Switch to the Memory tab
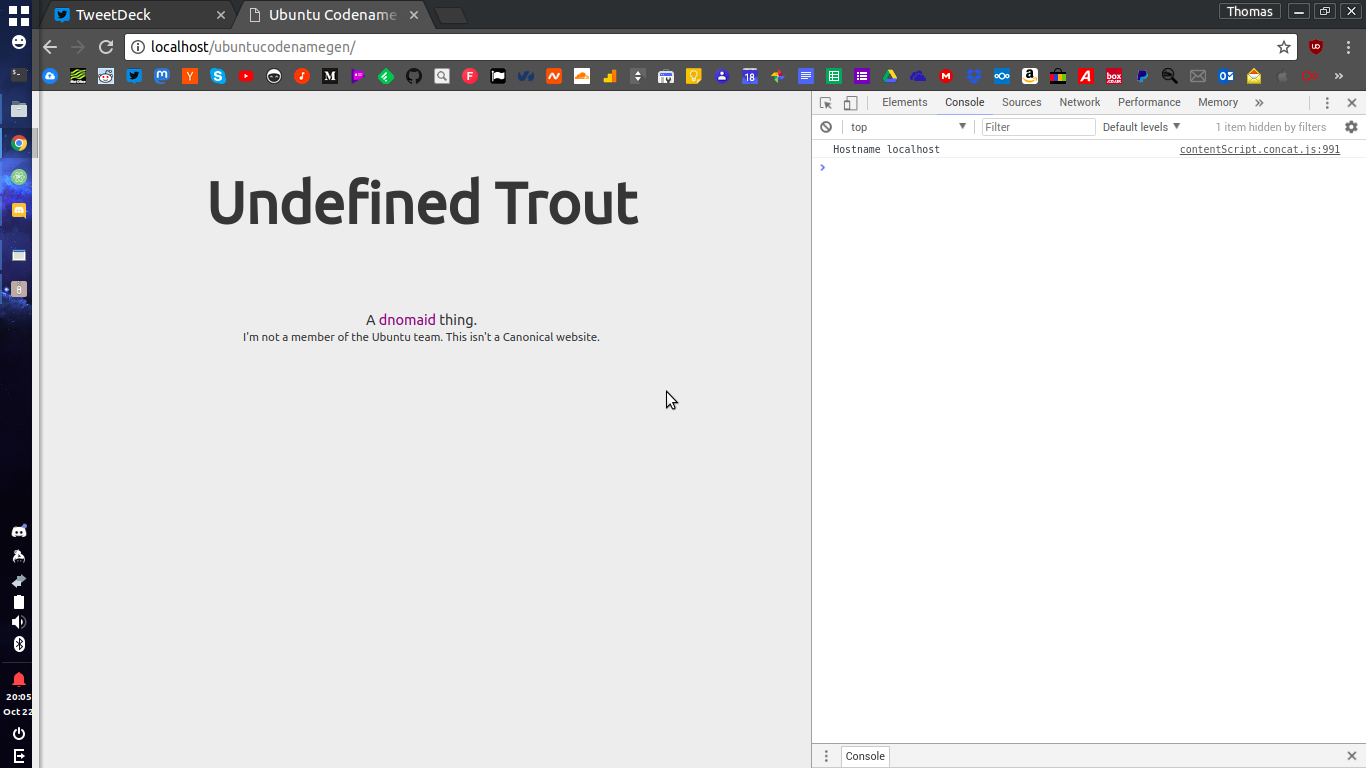This screenshot has height=768, width=1366. 1218,103
